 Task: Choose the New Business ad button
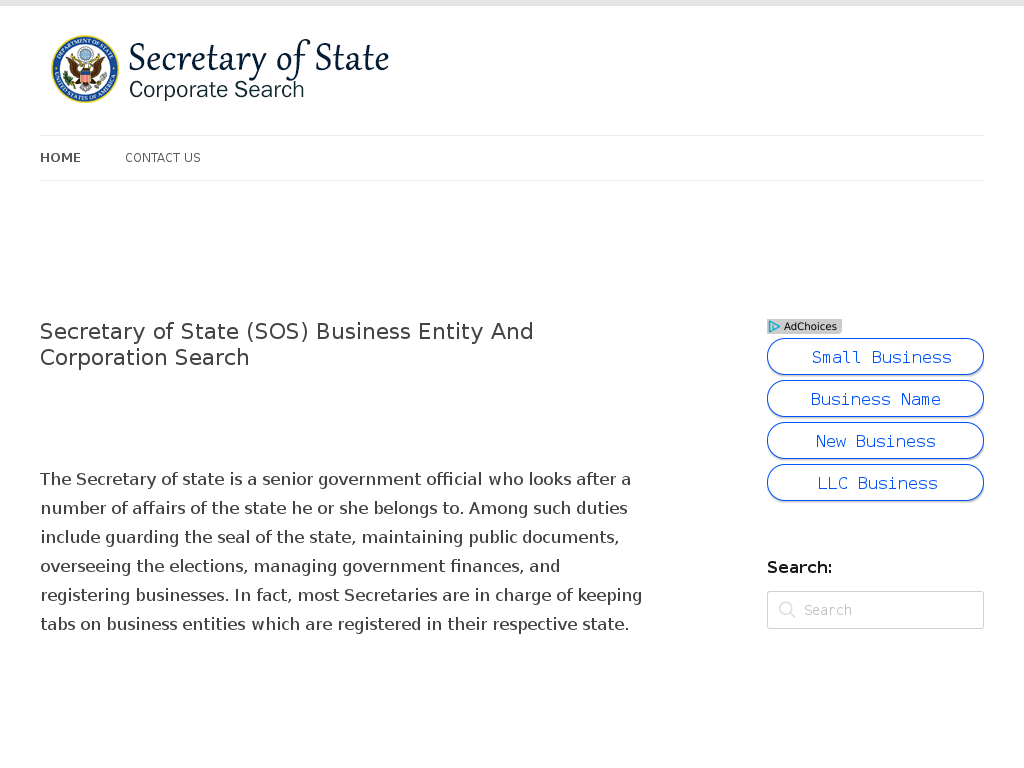point(875,441)
